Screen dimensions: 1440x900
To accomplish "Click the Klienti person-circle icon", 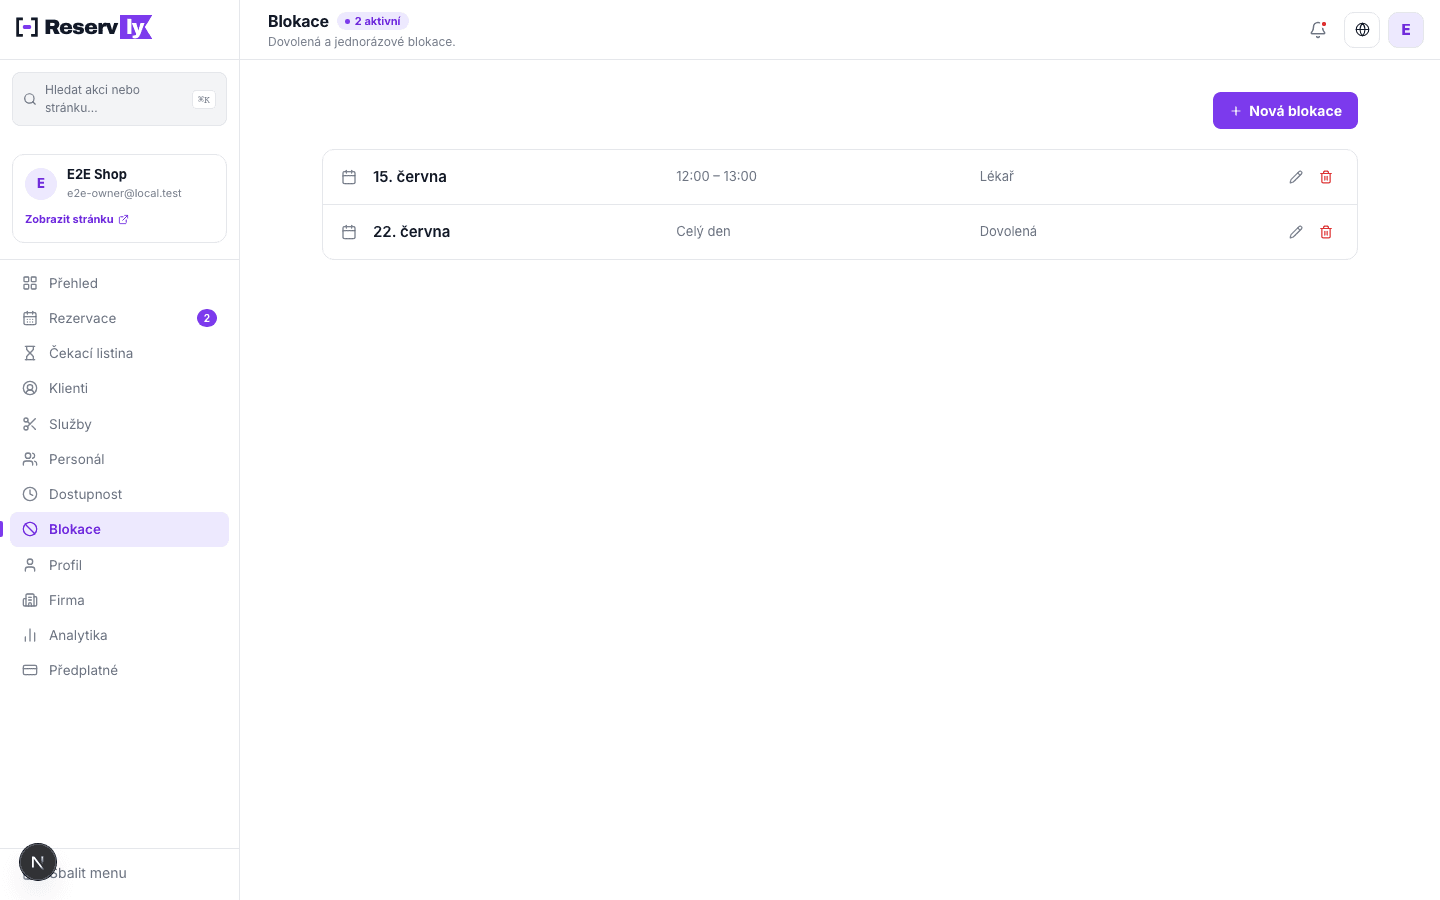I will point(30,388).
